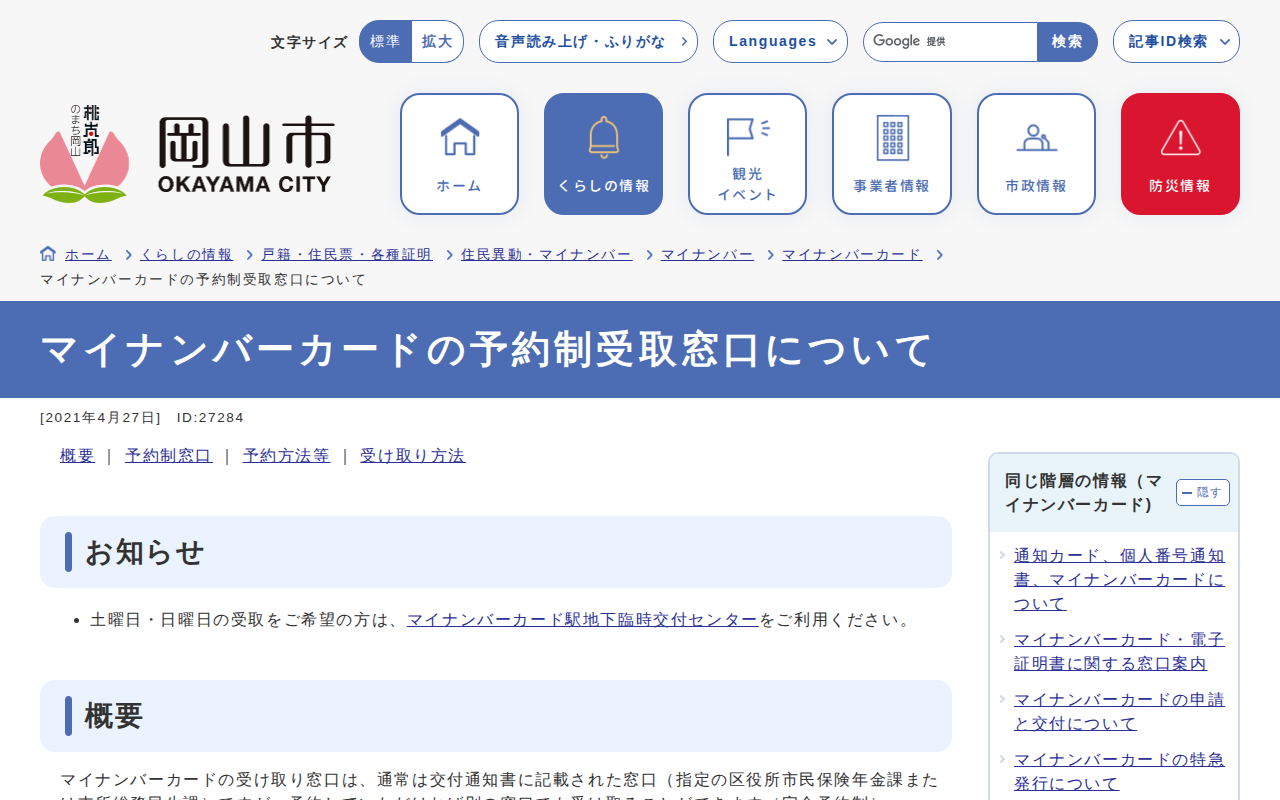Open the building icon 事業者情報 tile
The image size is (1280, 800).
[x=891, y=154]
